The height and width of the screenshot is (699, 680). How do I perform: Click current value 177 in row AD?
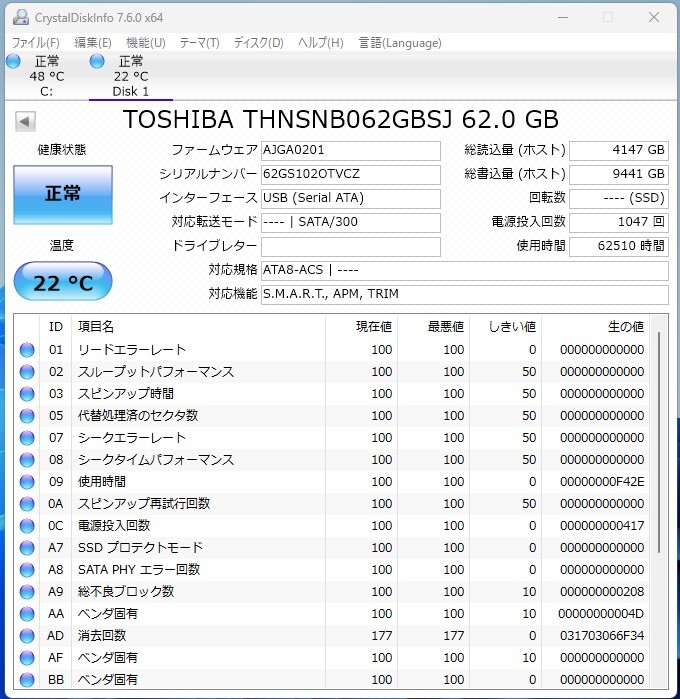382,636
